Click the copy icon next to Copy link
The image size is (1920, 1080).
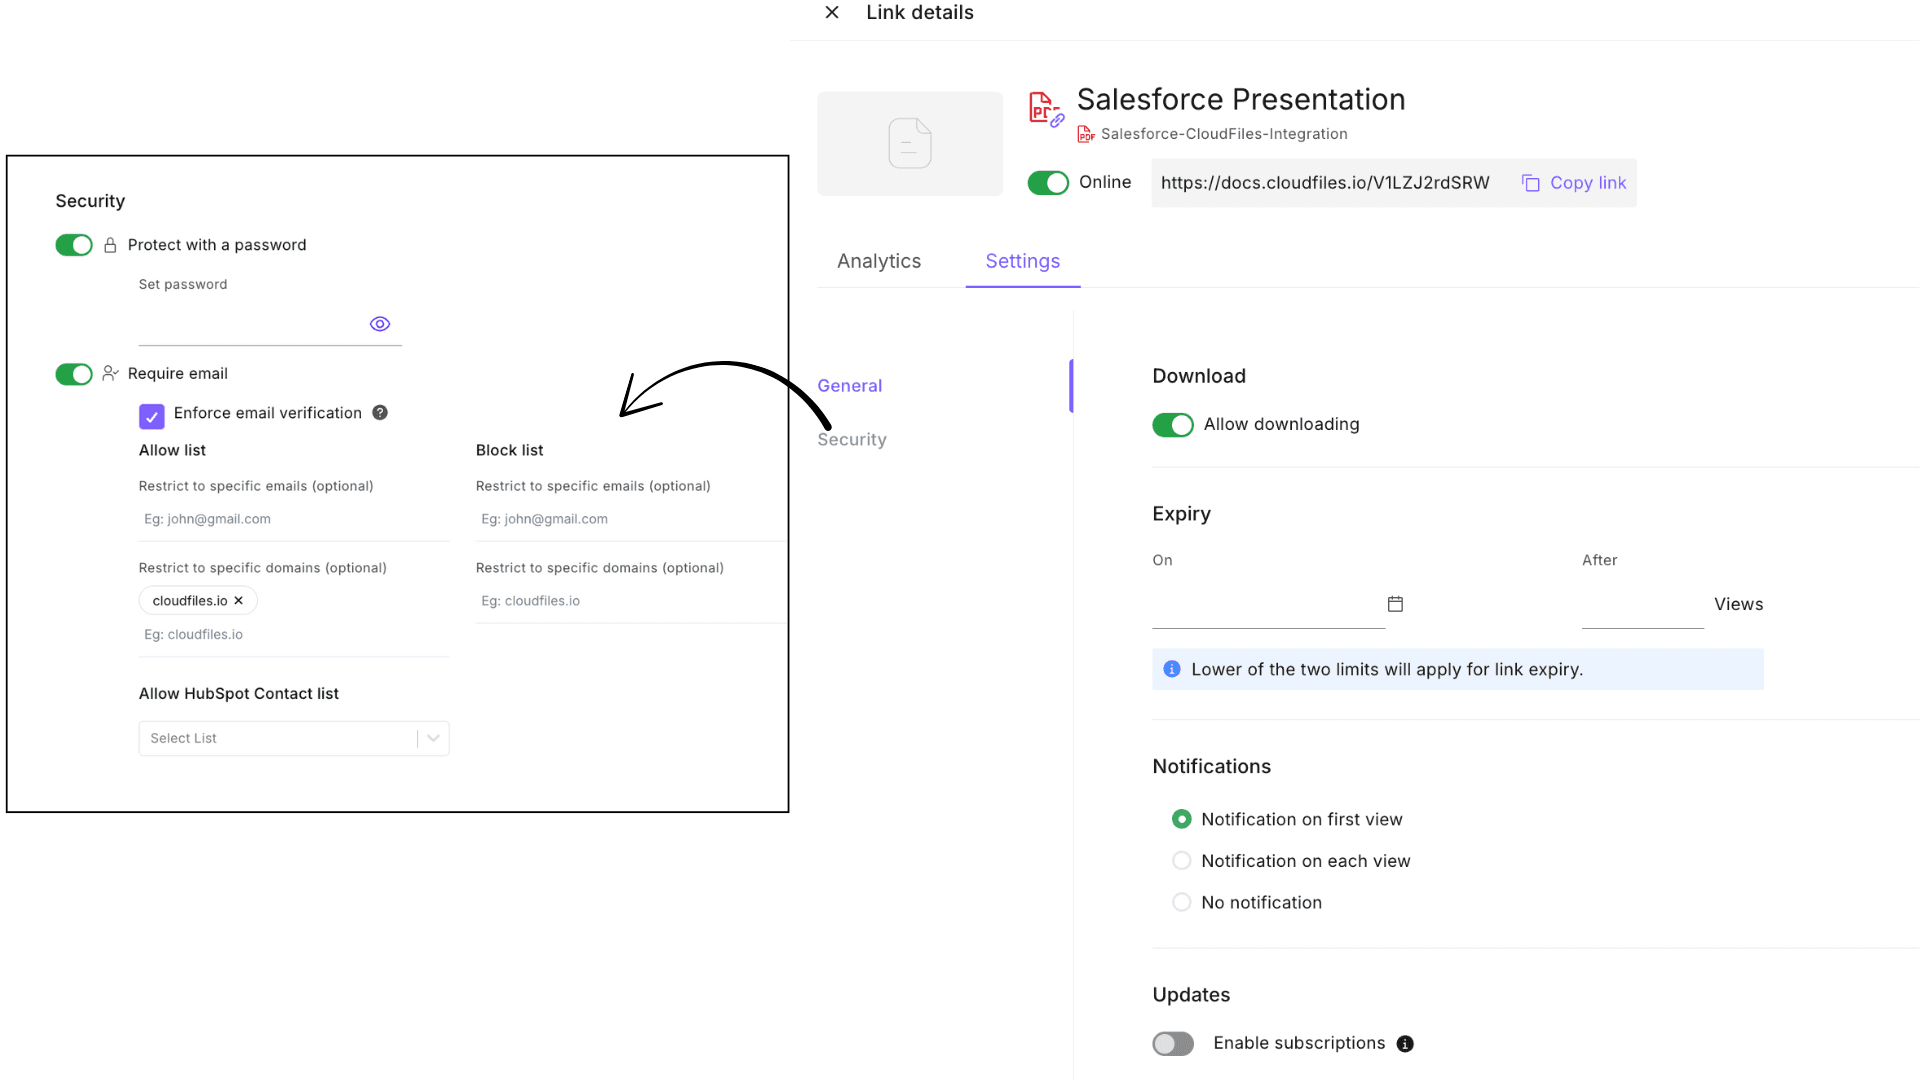(x=1530, y=183)
